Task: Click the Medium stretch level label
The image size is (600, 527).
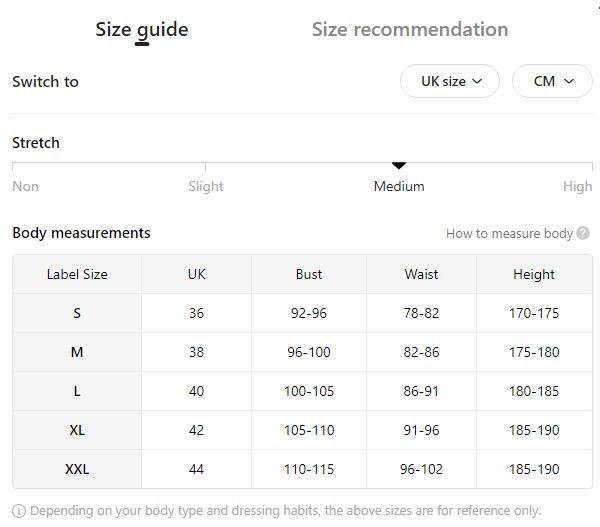Action: pos(399,186)
